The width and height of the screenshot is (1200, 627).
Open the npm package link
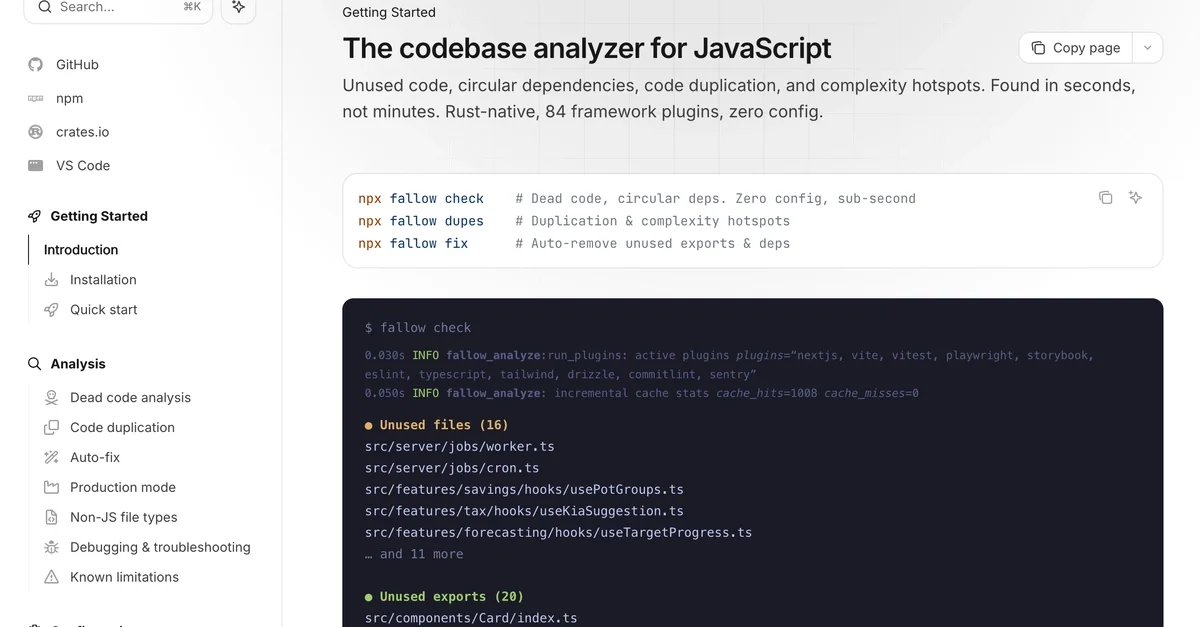point(69,99)
